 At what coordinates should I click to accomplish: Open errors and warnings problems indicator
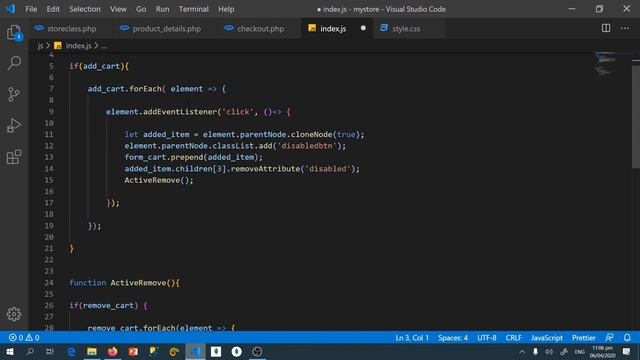click(x=24, y=338)
